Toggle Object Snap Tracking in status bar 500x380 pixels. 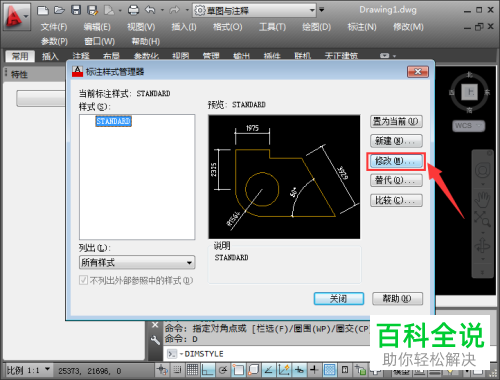269,370
